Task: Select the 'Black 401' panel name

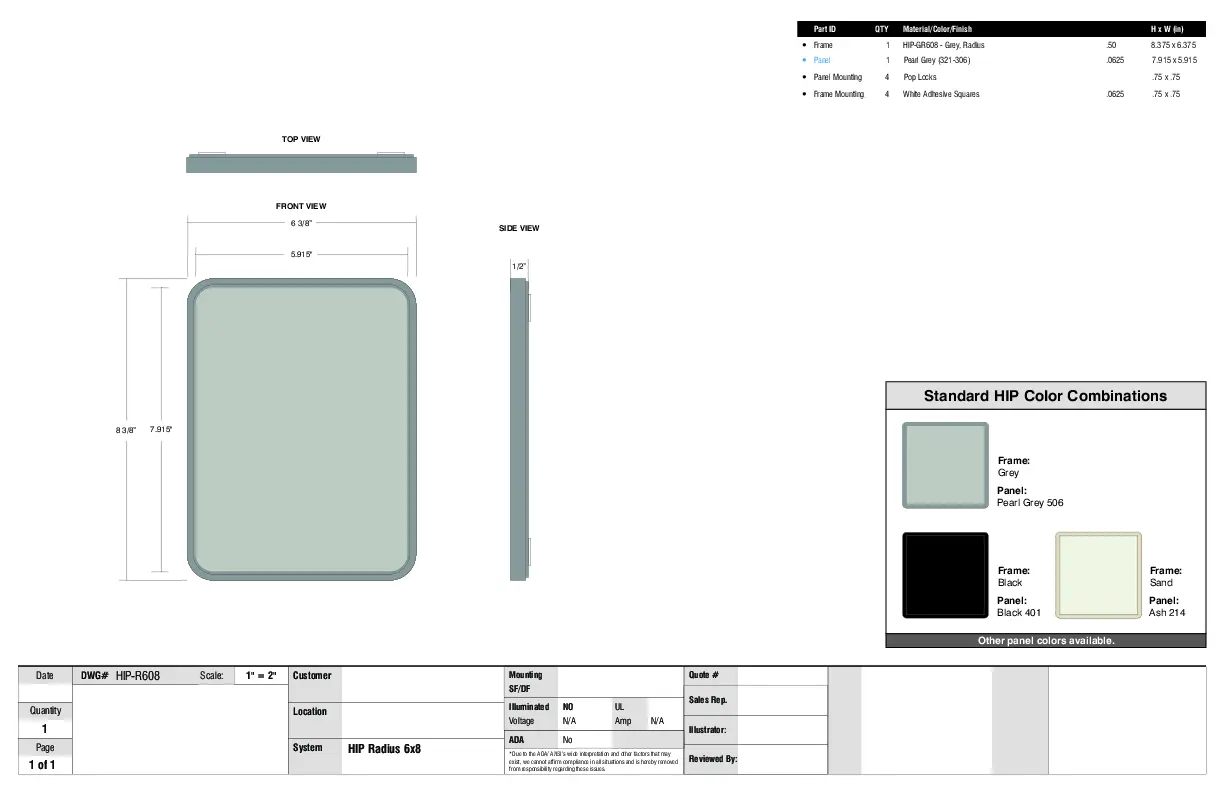Action: click(1019, 612)
